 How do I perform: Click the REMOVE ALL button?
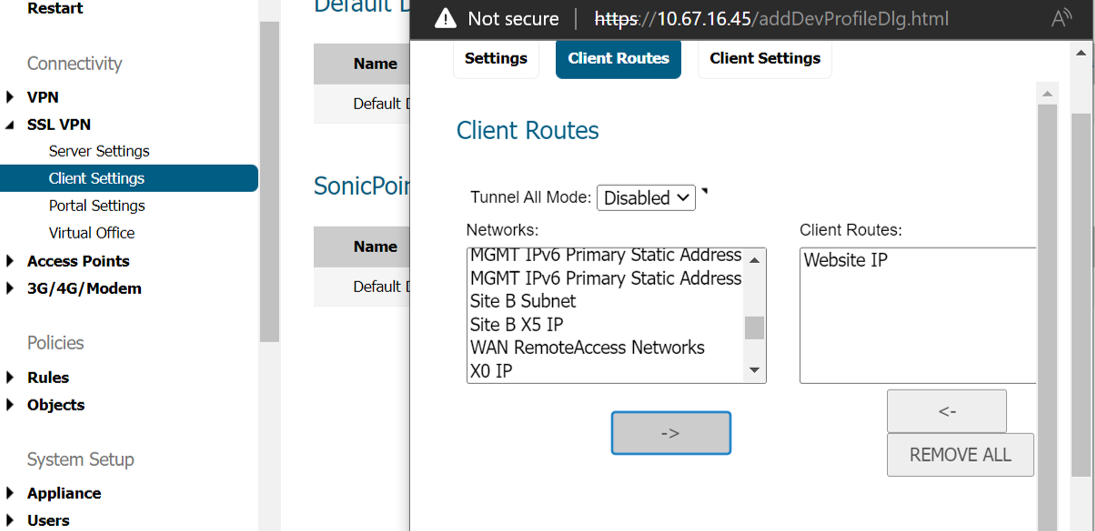point(959,455)
